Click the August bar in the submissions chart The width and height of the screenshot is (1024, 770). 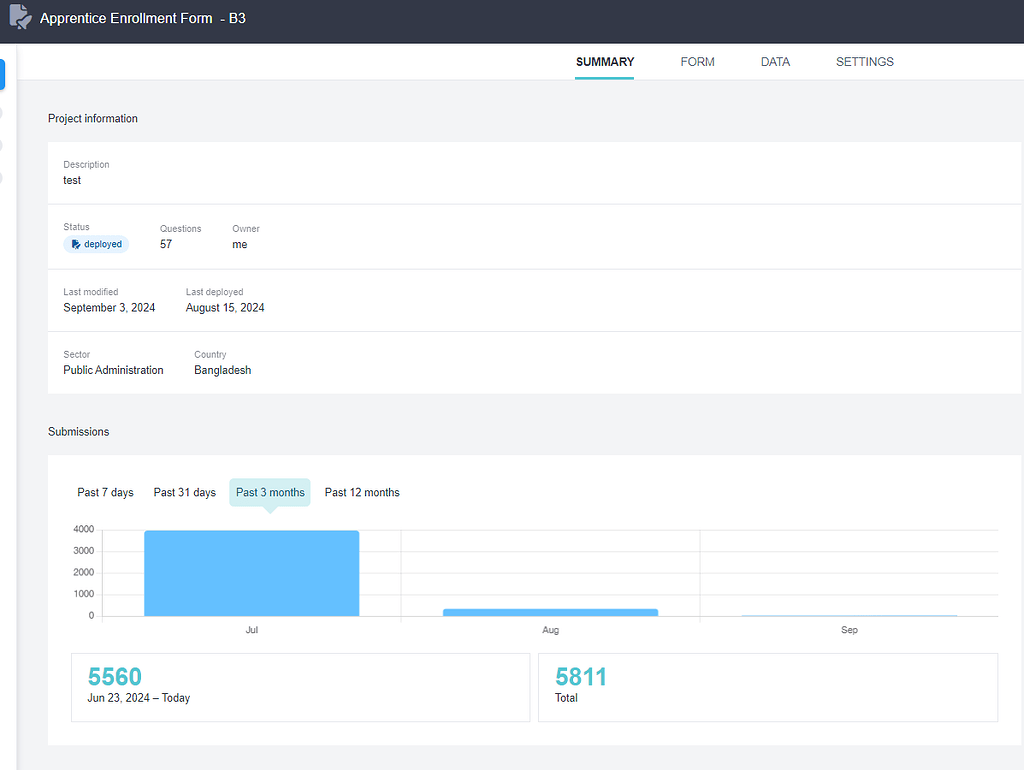pos(550,610)
